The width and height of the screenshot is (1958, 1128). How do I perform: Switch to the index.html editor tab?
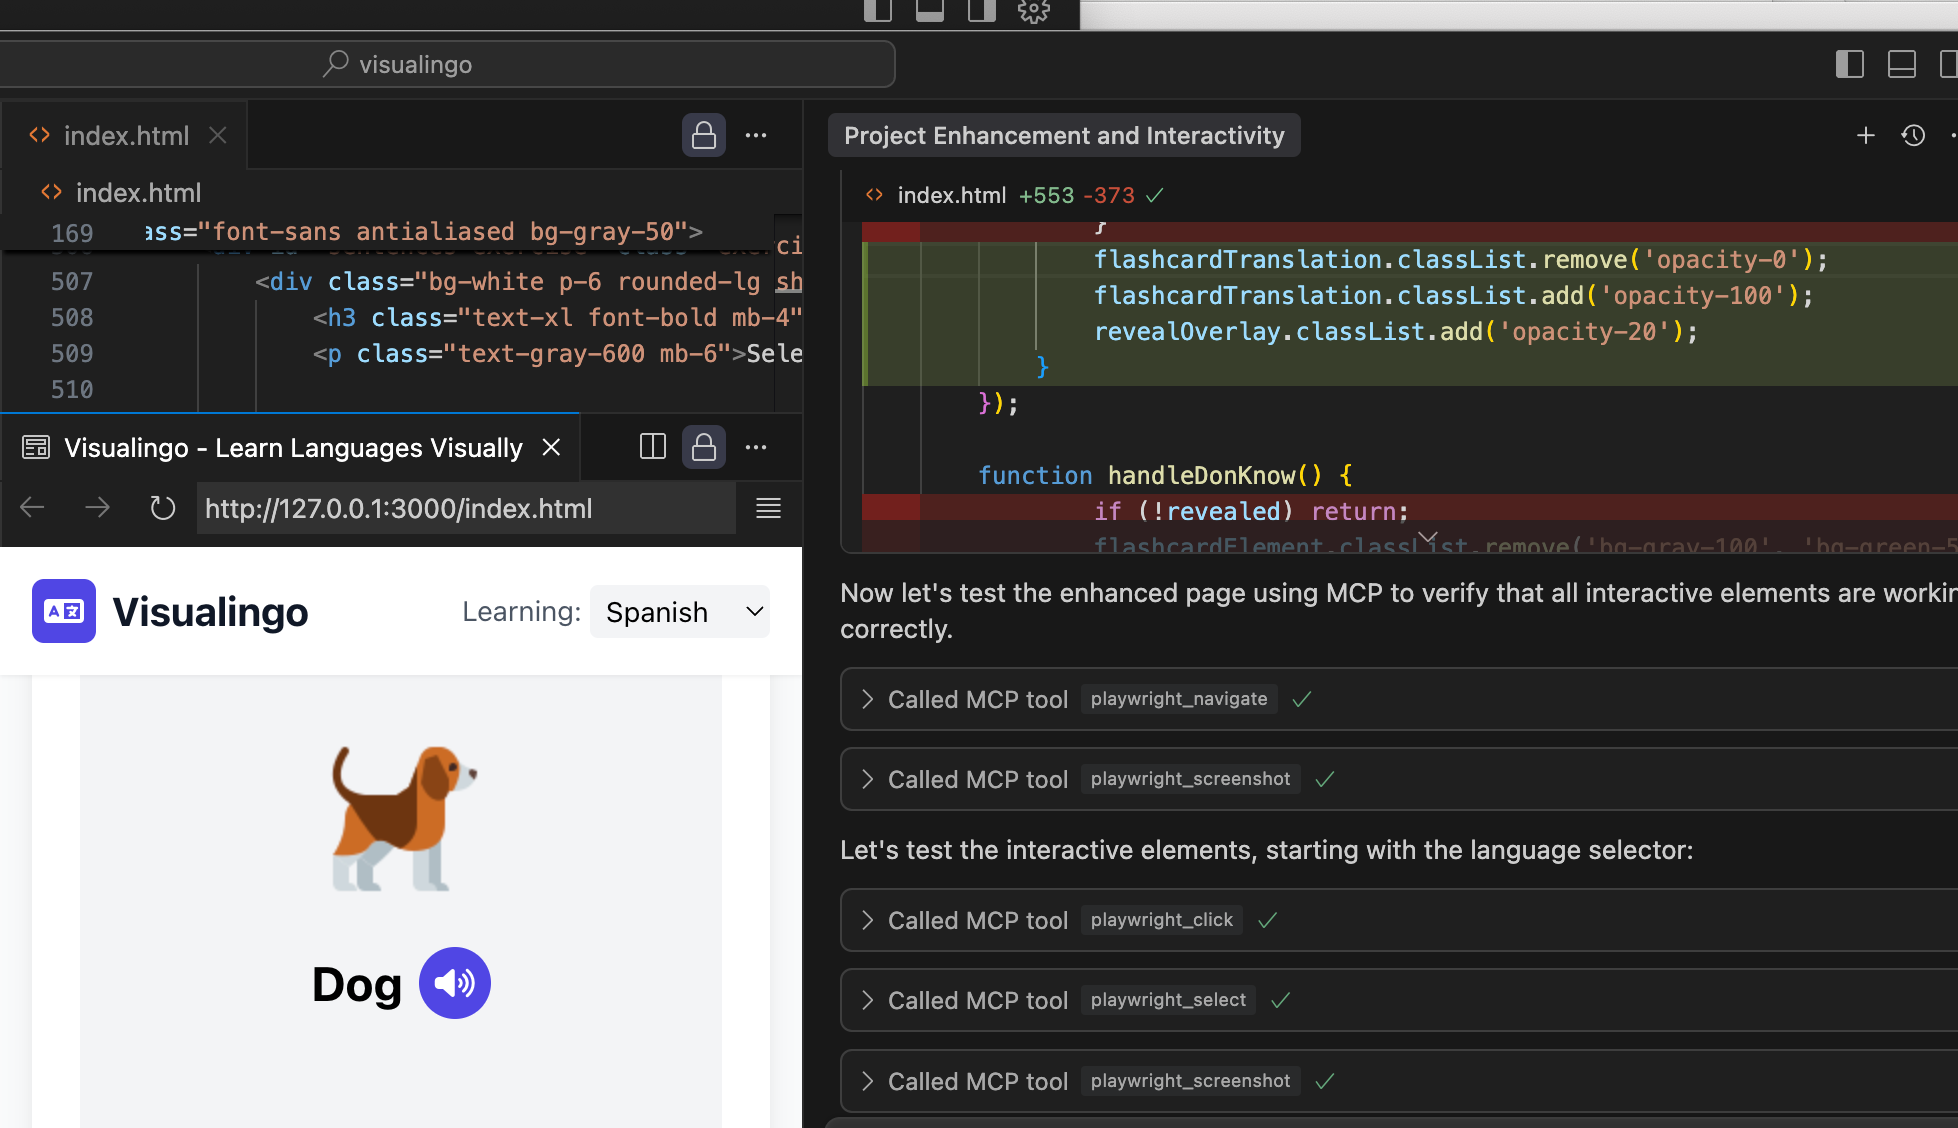[x=125, y=136]
